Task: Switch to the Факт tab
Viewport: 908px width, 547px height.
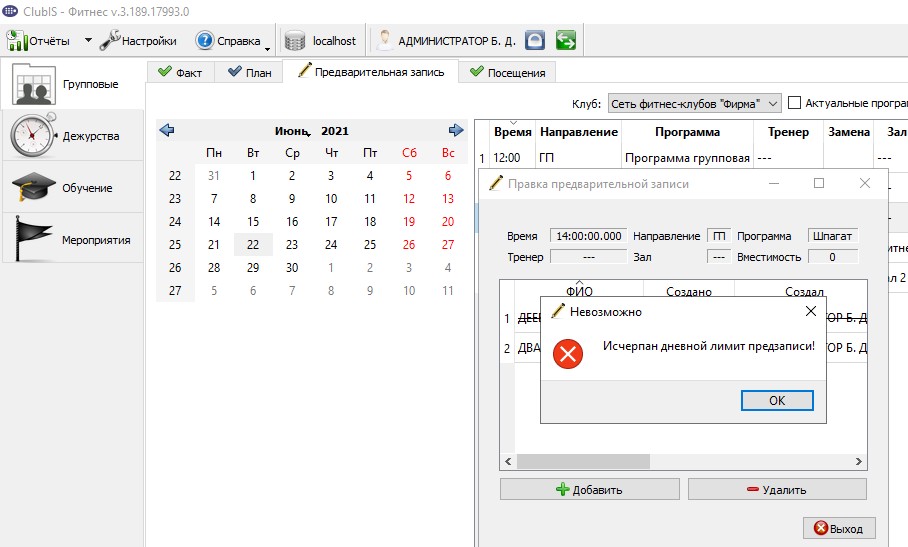Action: [180, 72]
